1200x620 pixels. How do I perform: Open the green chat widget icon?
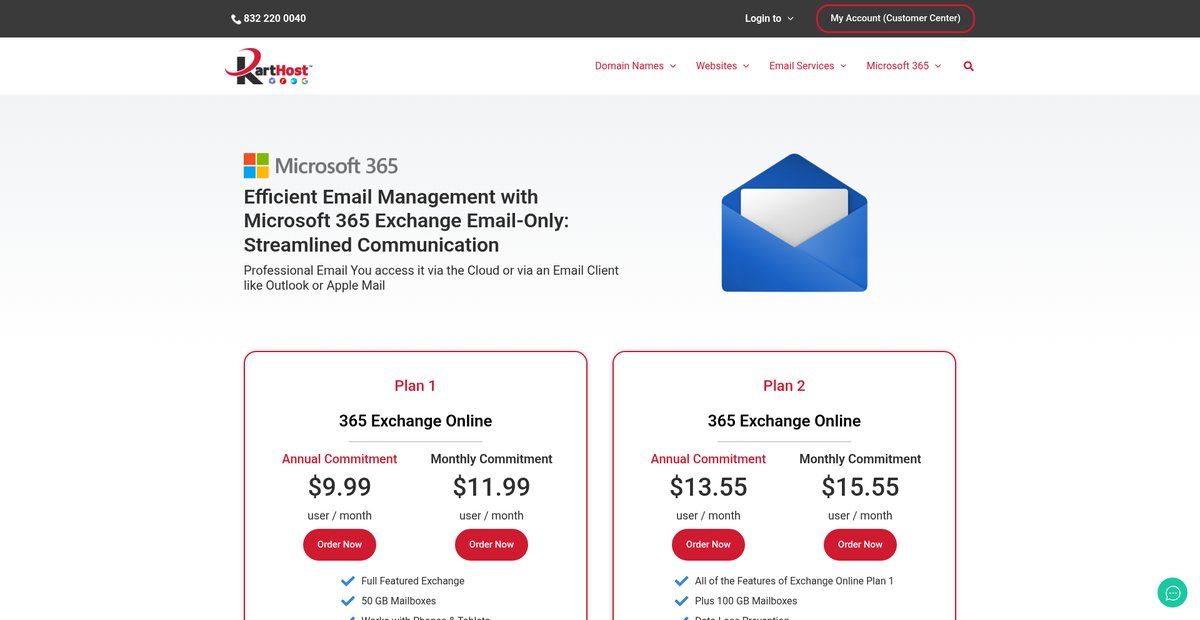coord(1172,592)
